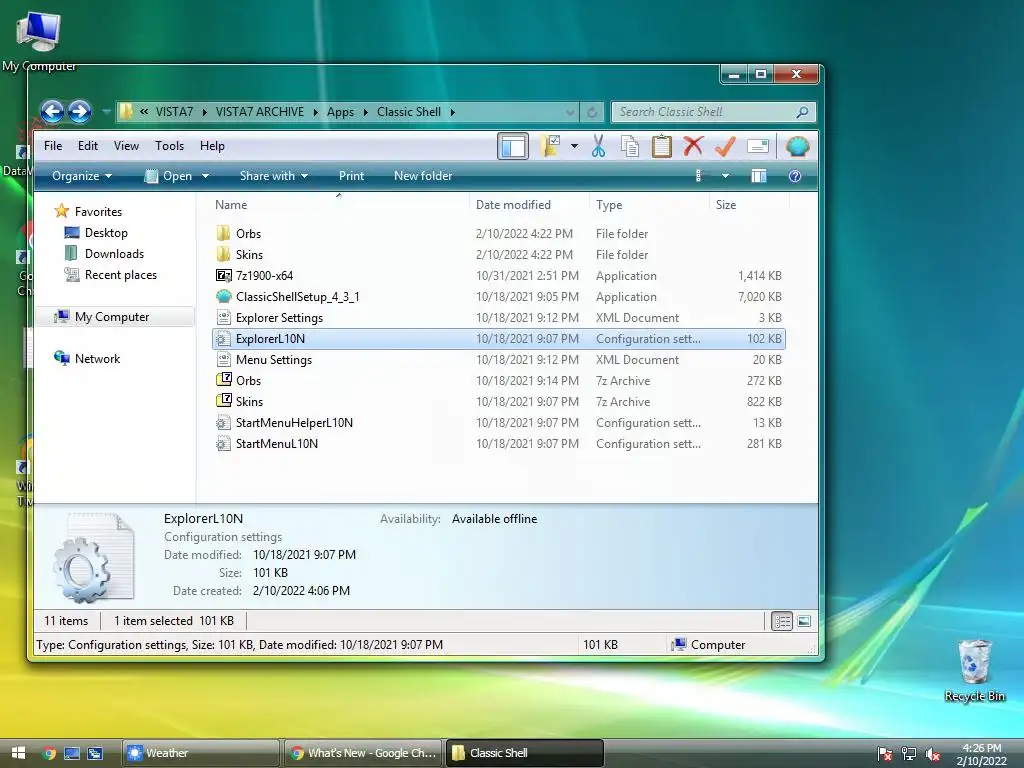Click Apps in the address breadcrumb
The image size is (1024, 768).
click(x=340, y=112)
